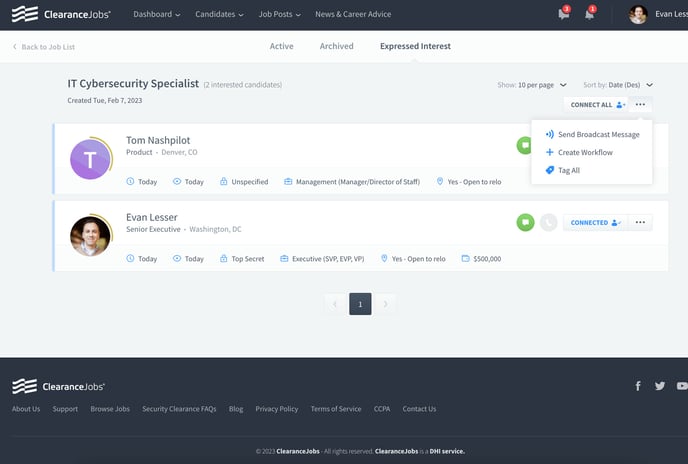Screen dimensions: 688x464
Task: Click the eye icon in Evan Lesser row
Action: [x=177, y=259]
